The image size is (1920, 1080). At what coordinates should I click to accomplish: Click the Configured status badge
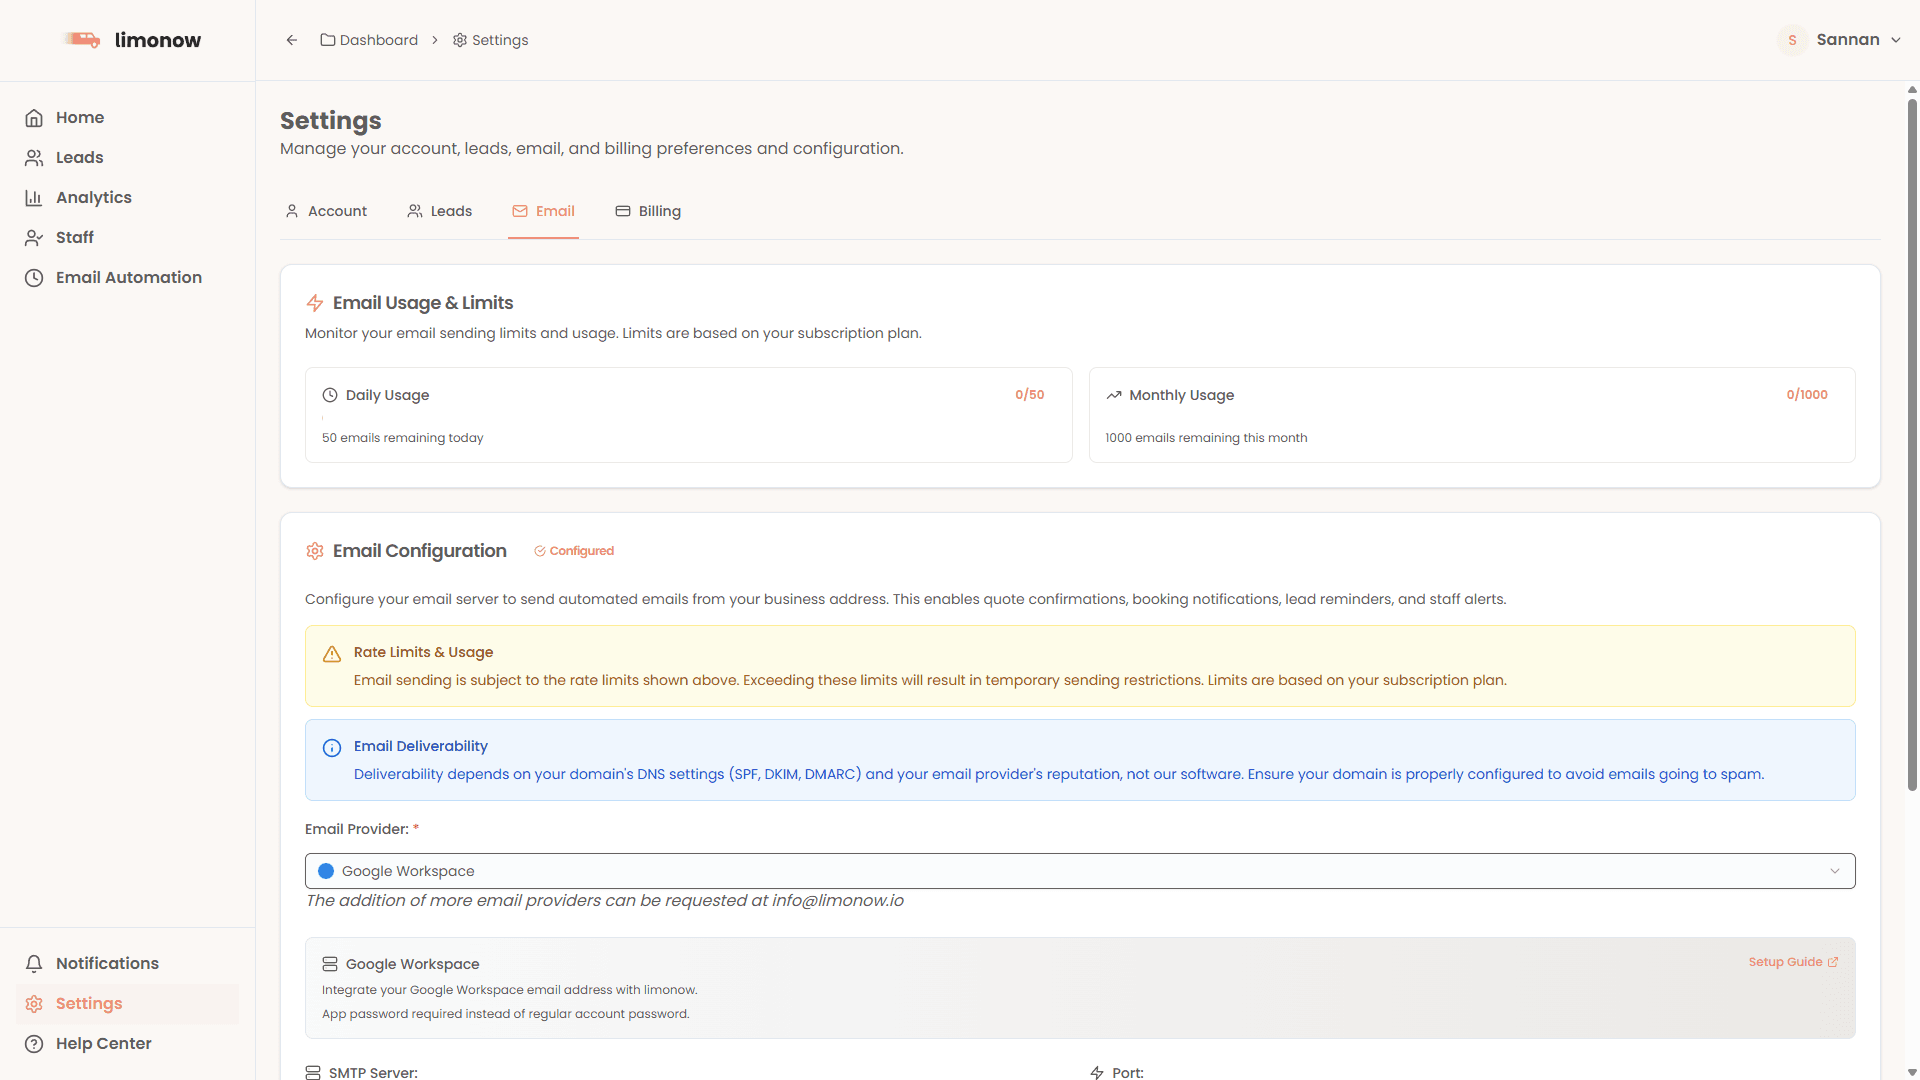coord(573,551)
